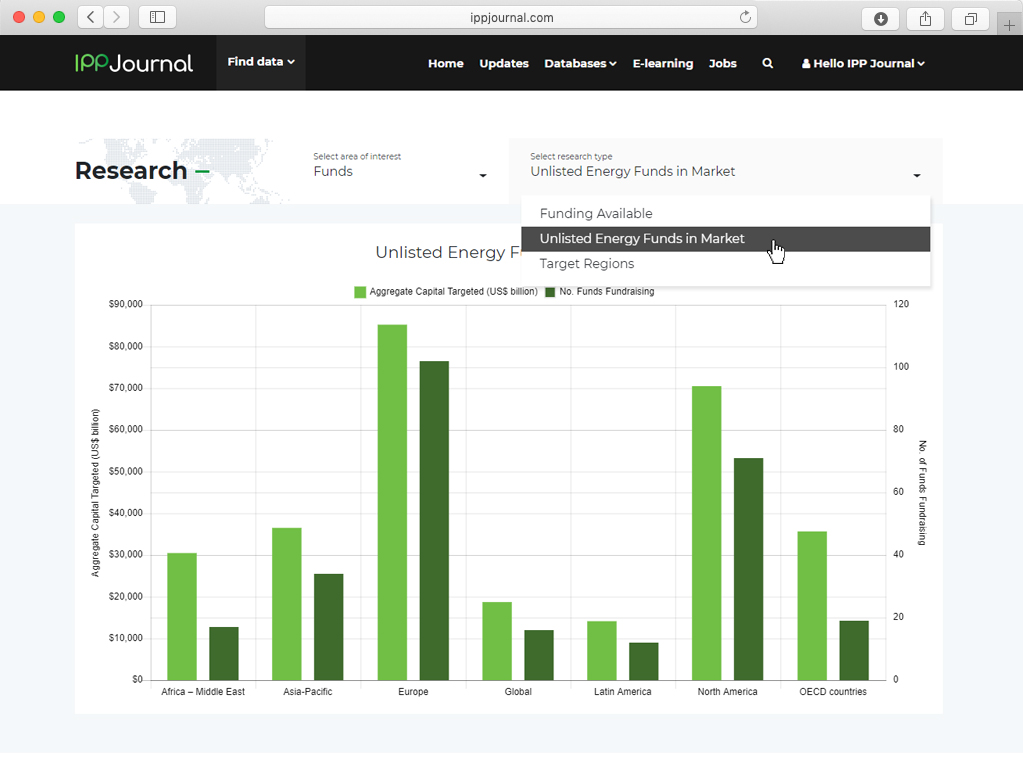Open the Select area of interest dropdown
1023x767 pixels.
point(400,172)
